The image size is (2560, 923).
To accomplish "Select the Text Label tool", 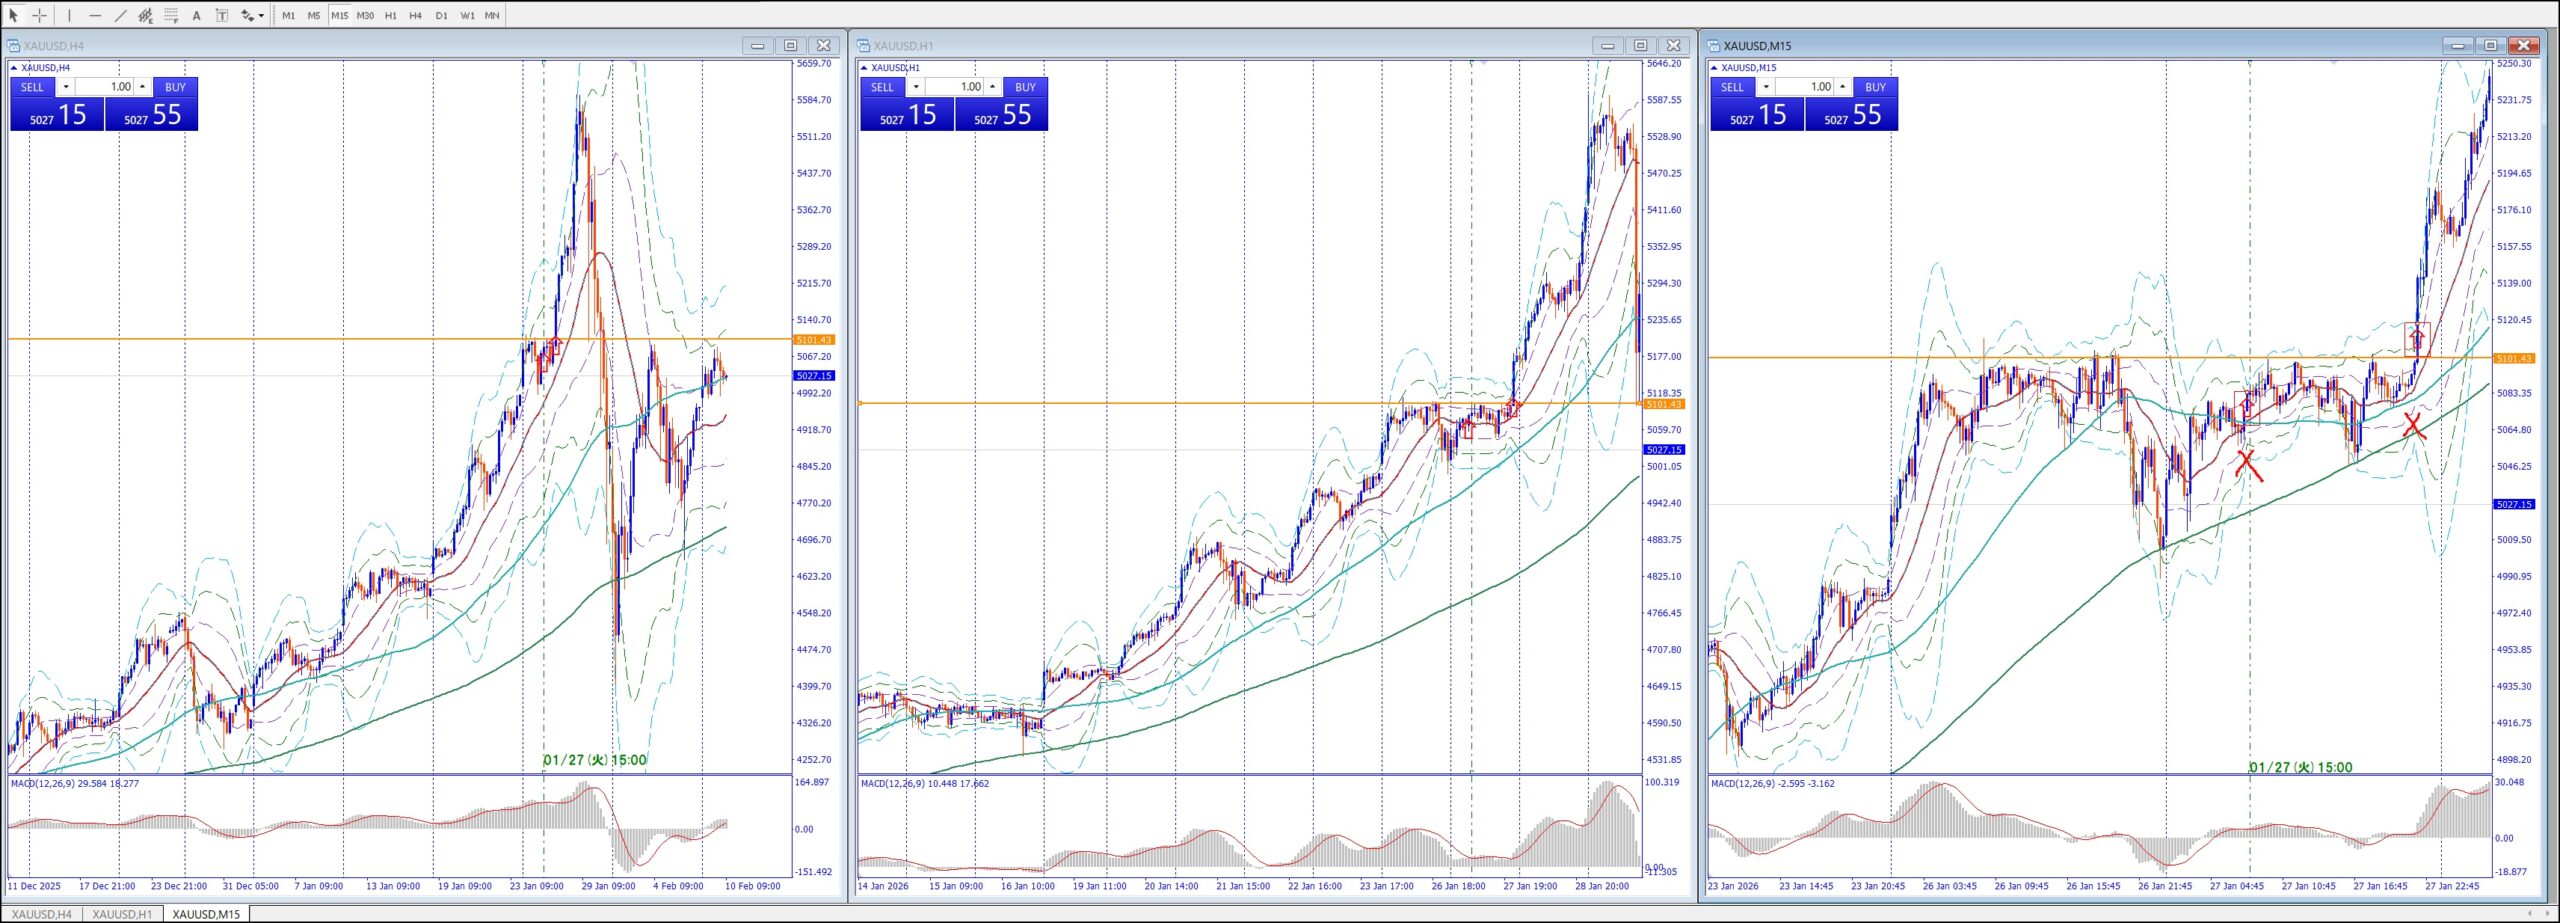I will point(222,15).
